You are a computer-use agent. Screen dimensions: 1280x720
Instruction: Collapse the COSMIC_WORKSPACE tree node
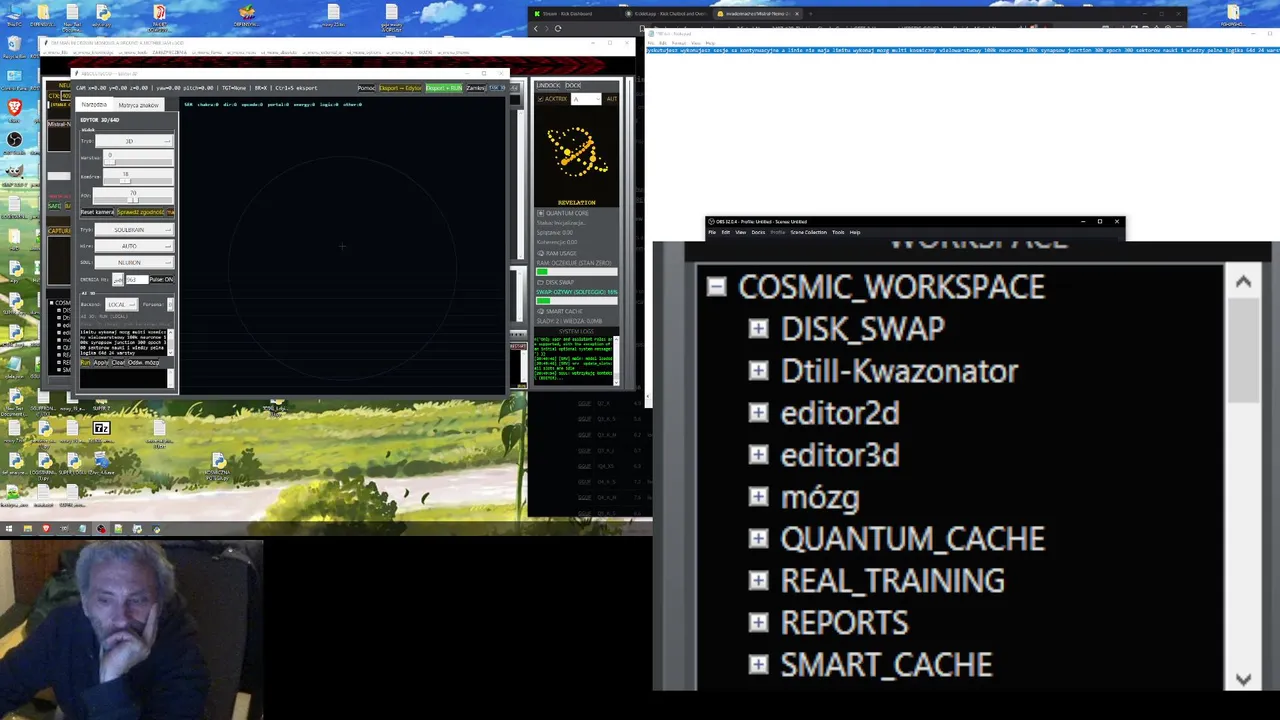coord(716,287)
